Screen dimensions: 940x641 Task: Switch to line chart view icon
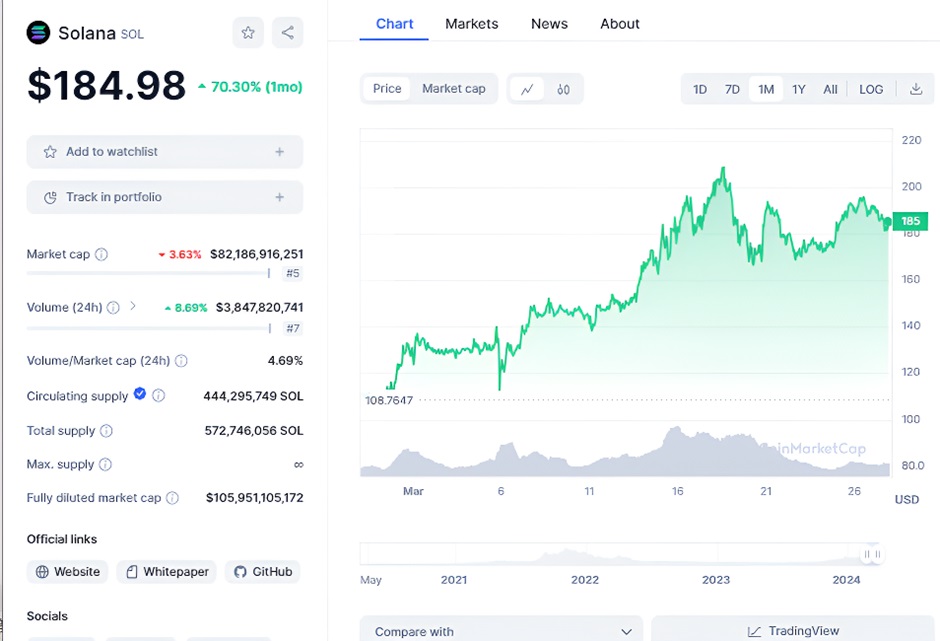tap(527, 89)
